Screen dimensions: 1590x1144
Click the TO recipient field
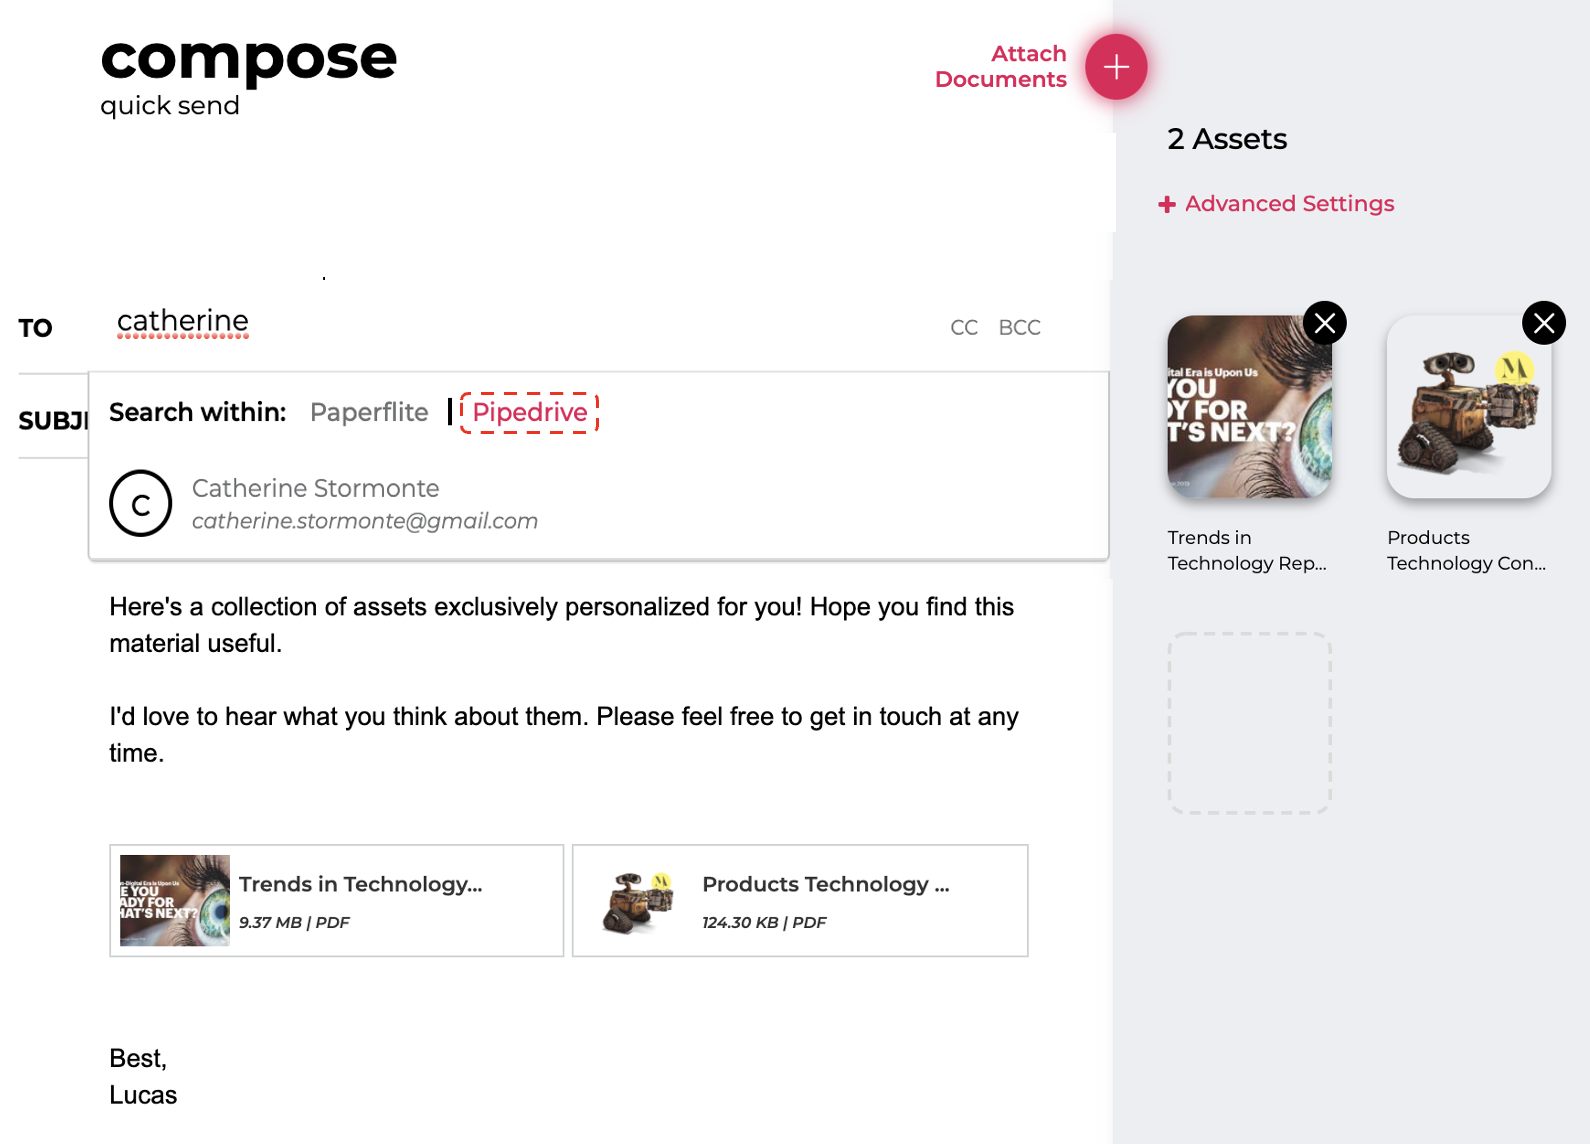(183, 322)
